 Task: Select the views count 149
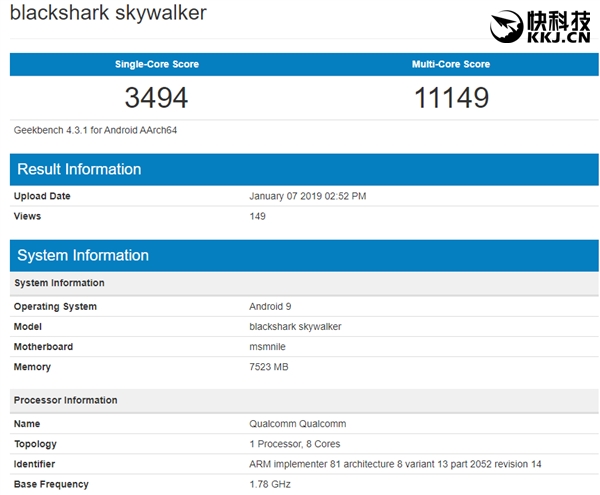coord(258,216)
